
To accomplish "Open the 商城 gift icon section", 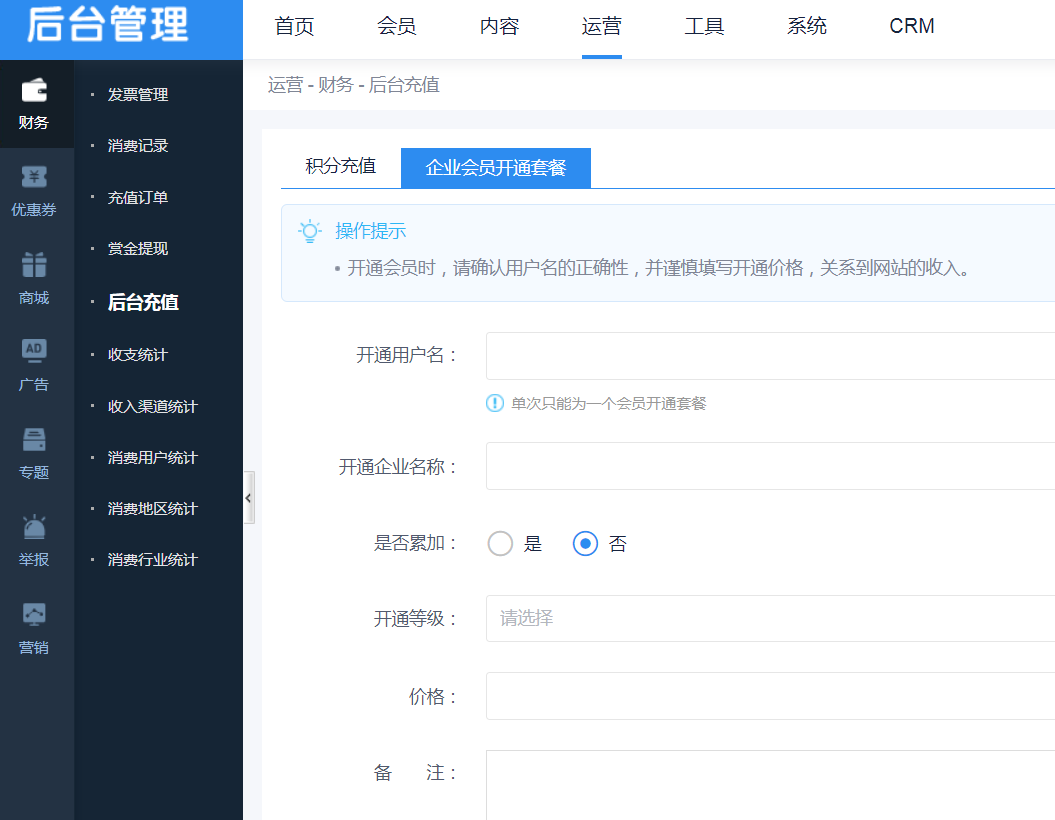I will click(x=34, y=278).
